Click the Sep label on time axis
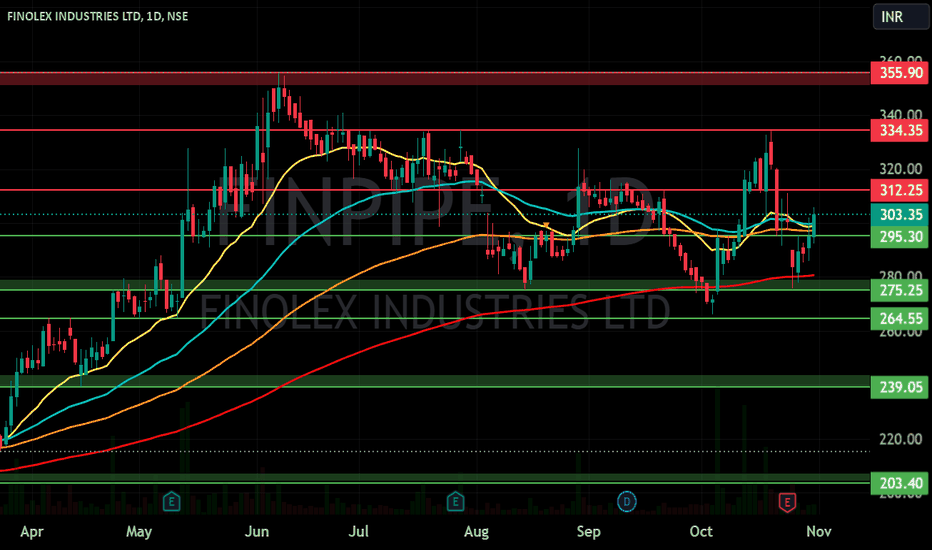 (x=588, y=532)
